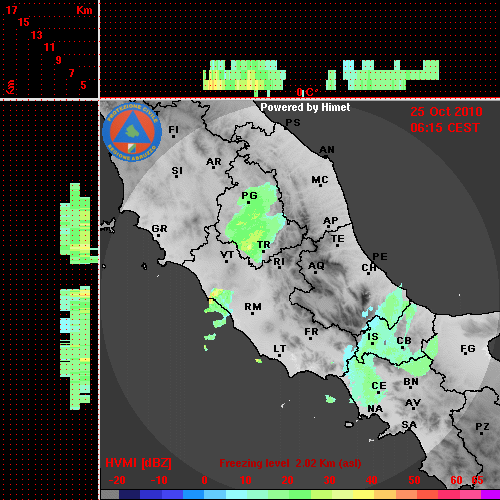
Task: Click the AR city label on map
Action: (214, 162)
